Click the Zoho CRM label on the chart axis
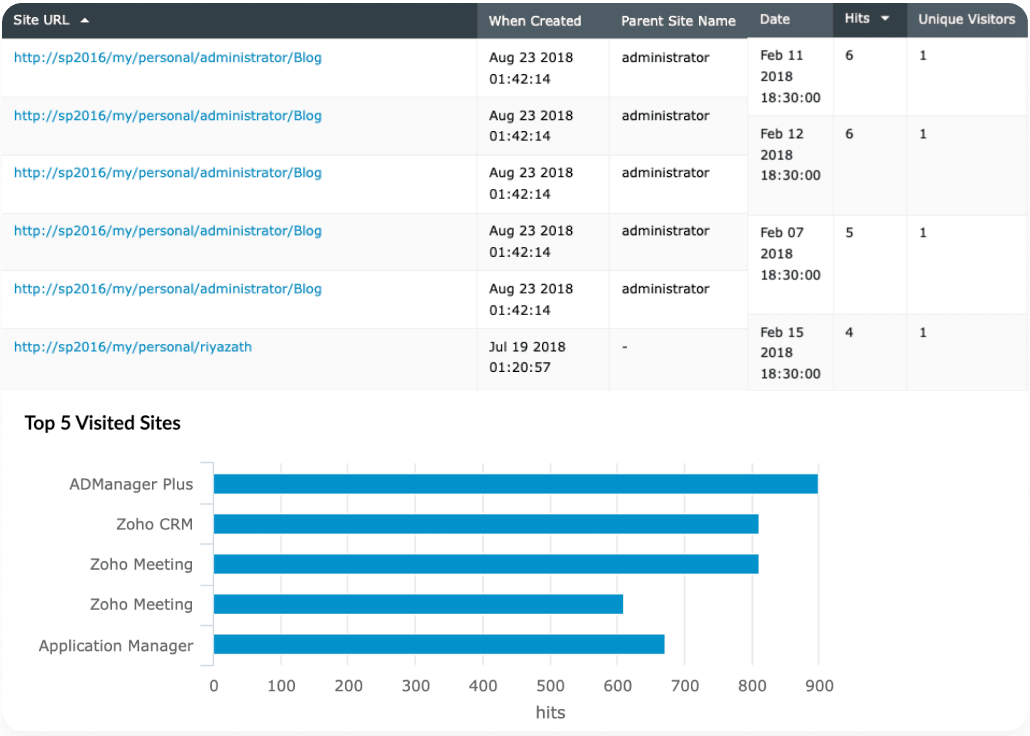Image resolution: width=1030 pixels, height=736 pixels. pyautogui.click(x=153, y=523)
